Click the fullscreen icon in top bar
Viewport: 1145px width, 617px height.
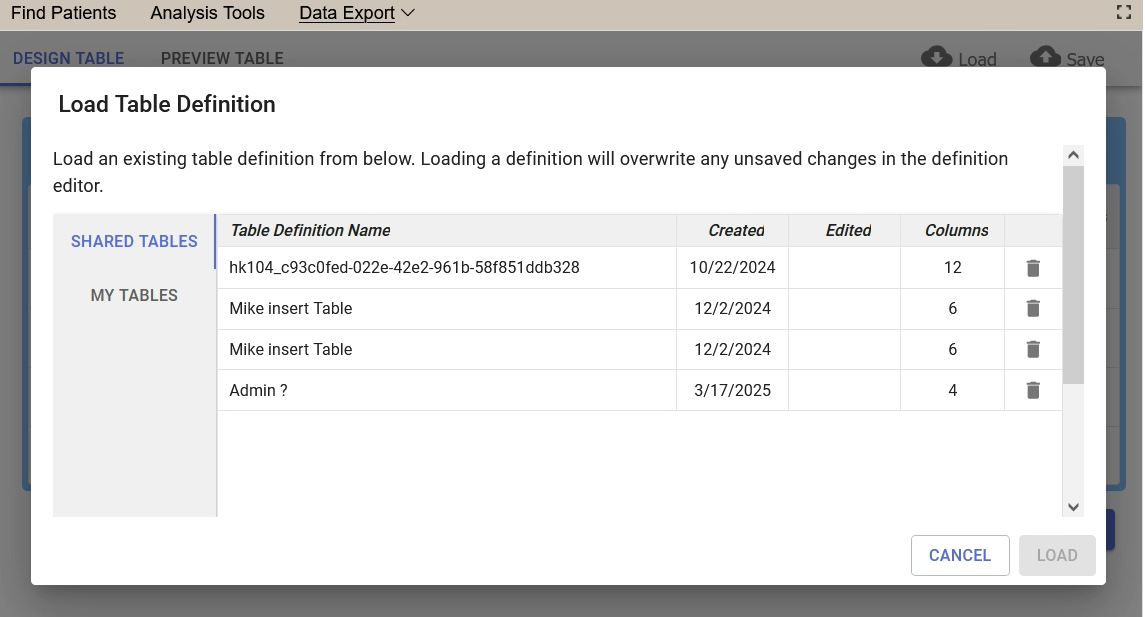point(1123,13)
